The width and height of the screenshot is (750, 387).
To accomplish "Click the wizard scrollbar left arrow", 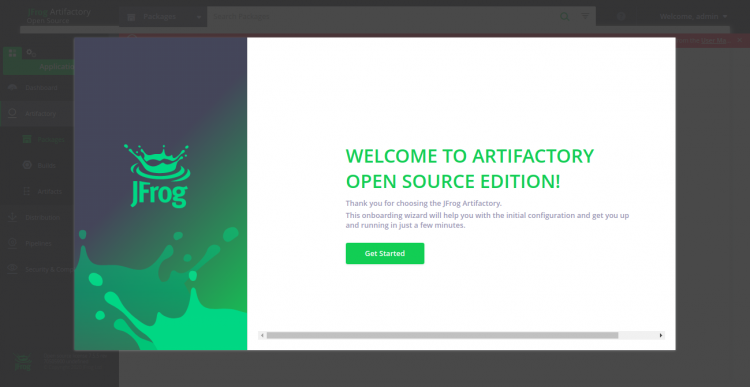I will pyautogui.click(x=262, y=335).
